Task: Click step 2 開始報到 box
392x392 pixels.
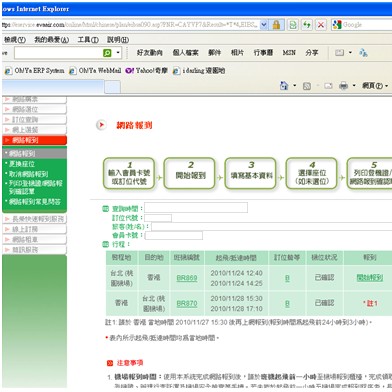Action: click(190, 174)
